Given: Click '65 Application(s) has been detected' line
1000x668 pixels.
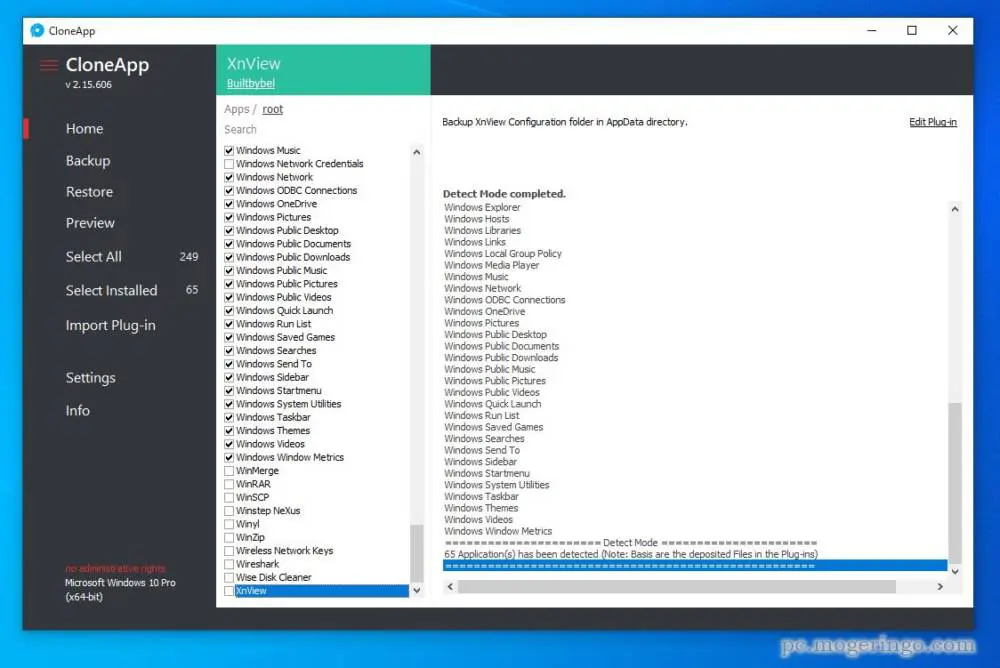Looking at the screenshot, I should point(630,554).
